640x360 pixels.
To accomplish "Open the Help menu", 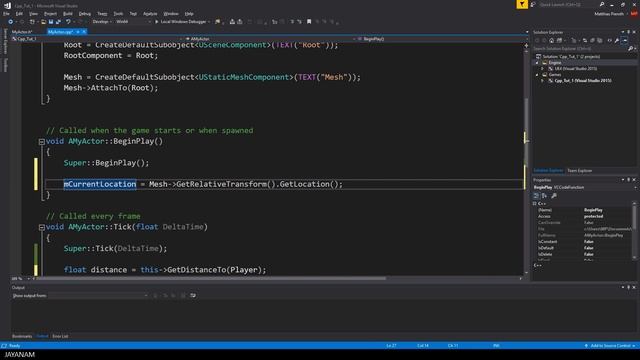I will [x=189, y=13].
